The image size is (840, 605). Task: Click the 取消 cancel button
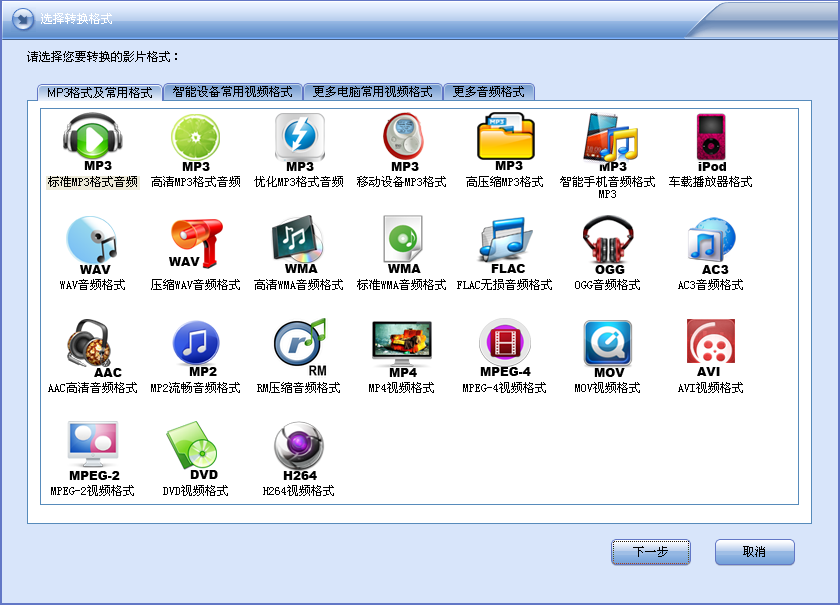point(754,552)
